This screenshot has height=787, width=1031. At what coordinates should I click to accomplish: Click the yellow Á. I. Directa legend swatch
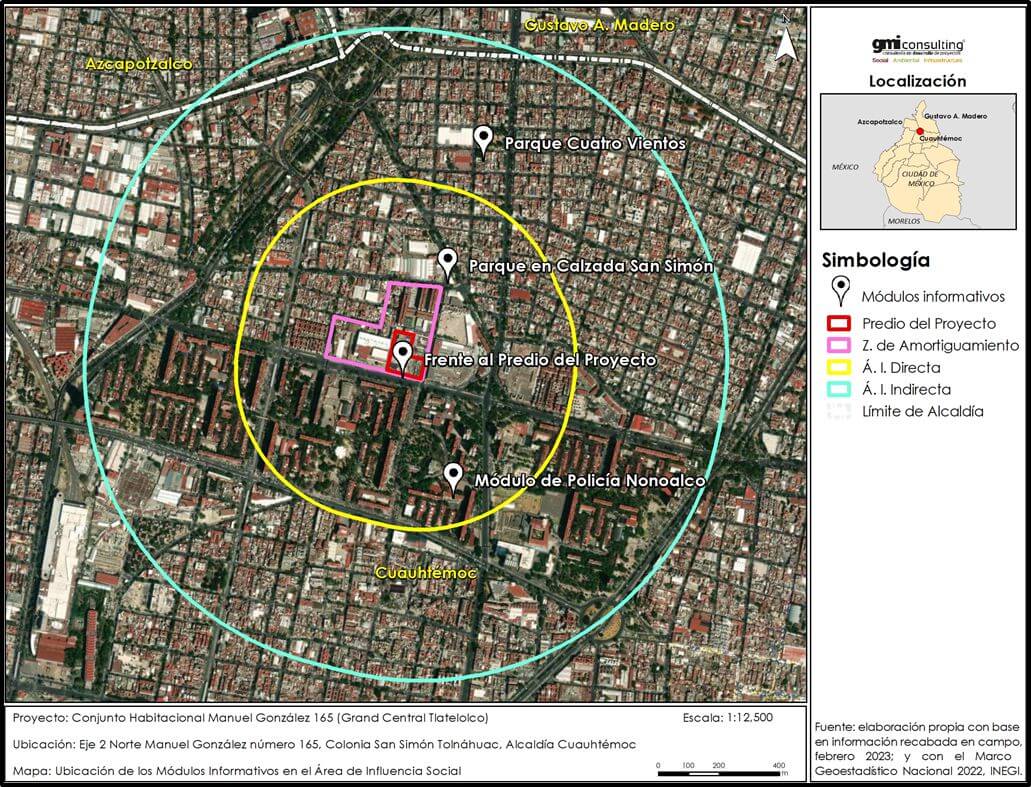[841, 368]
